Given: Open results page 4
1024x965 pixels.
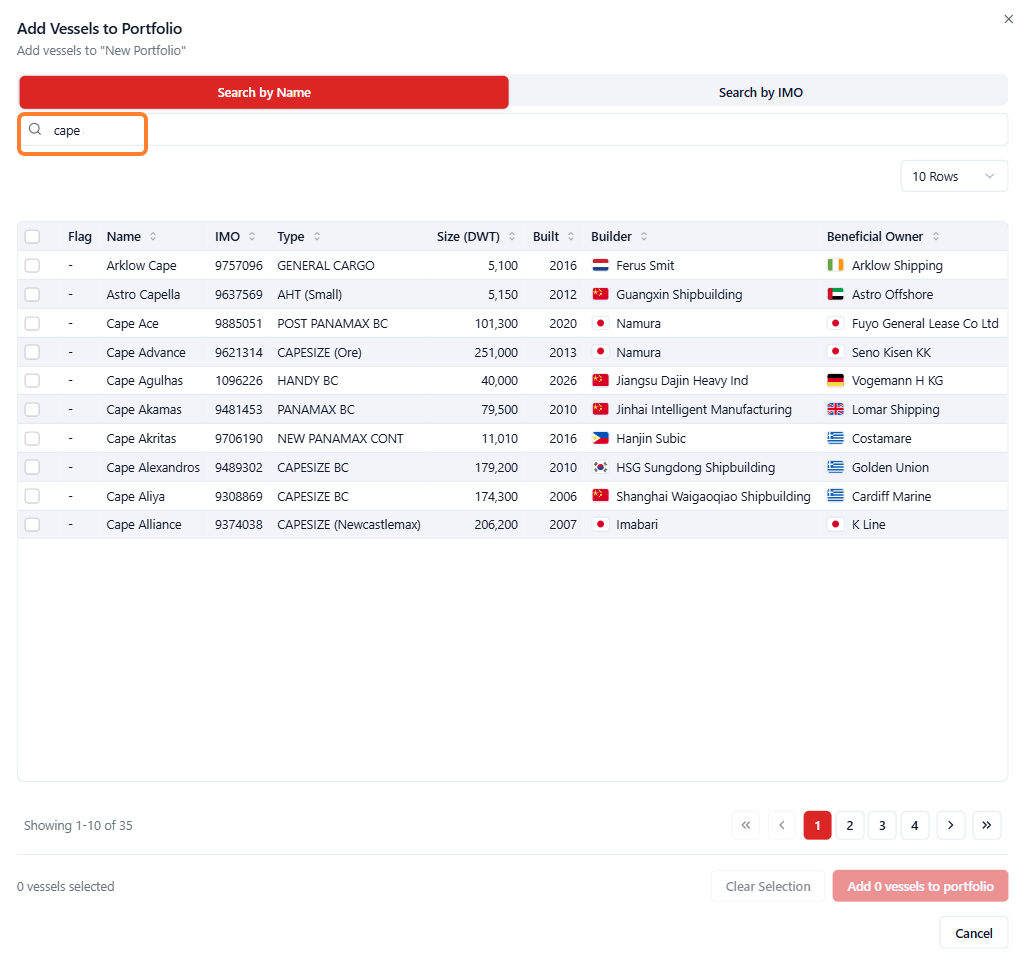Looking at the screenshot, I should (915, 825).
